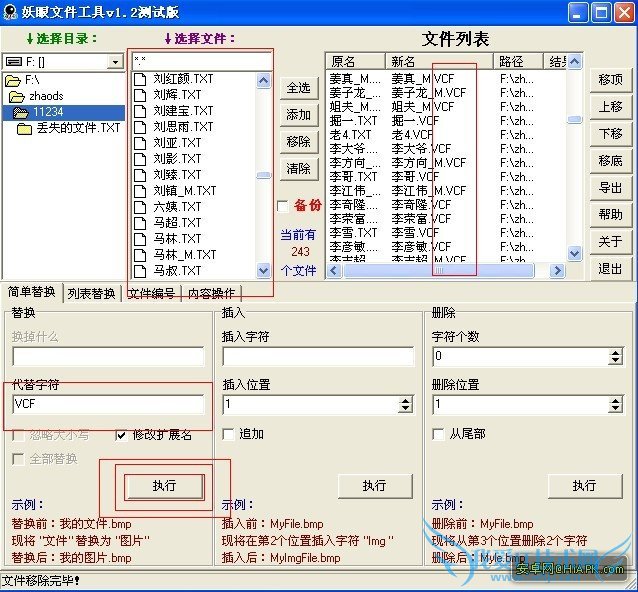Screen dimensions: 638x592
Task: Uncheck the 修改扩展名 checkbox
Action: tap(121, 435)
